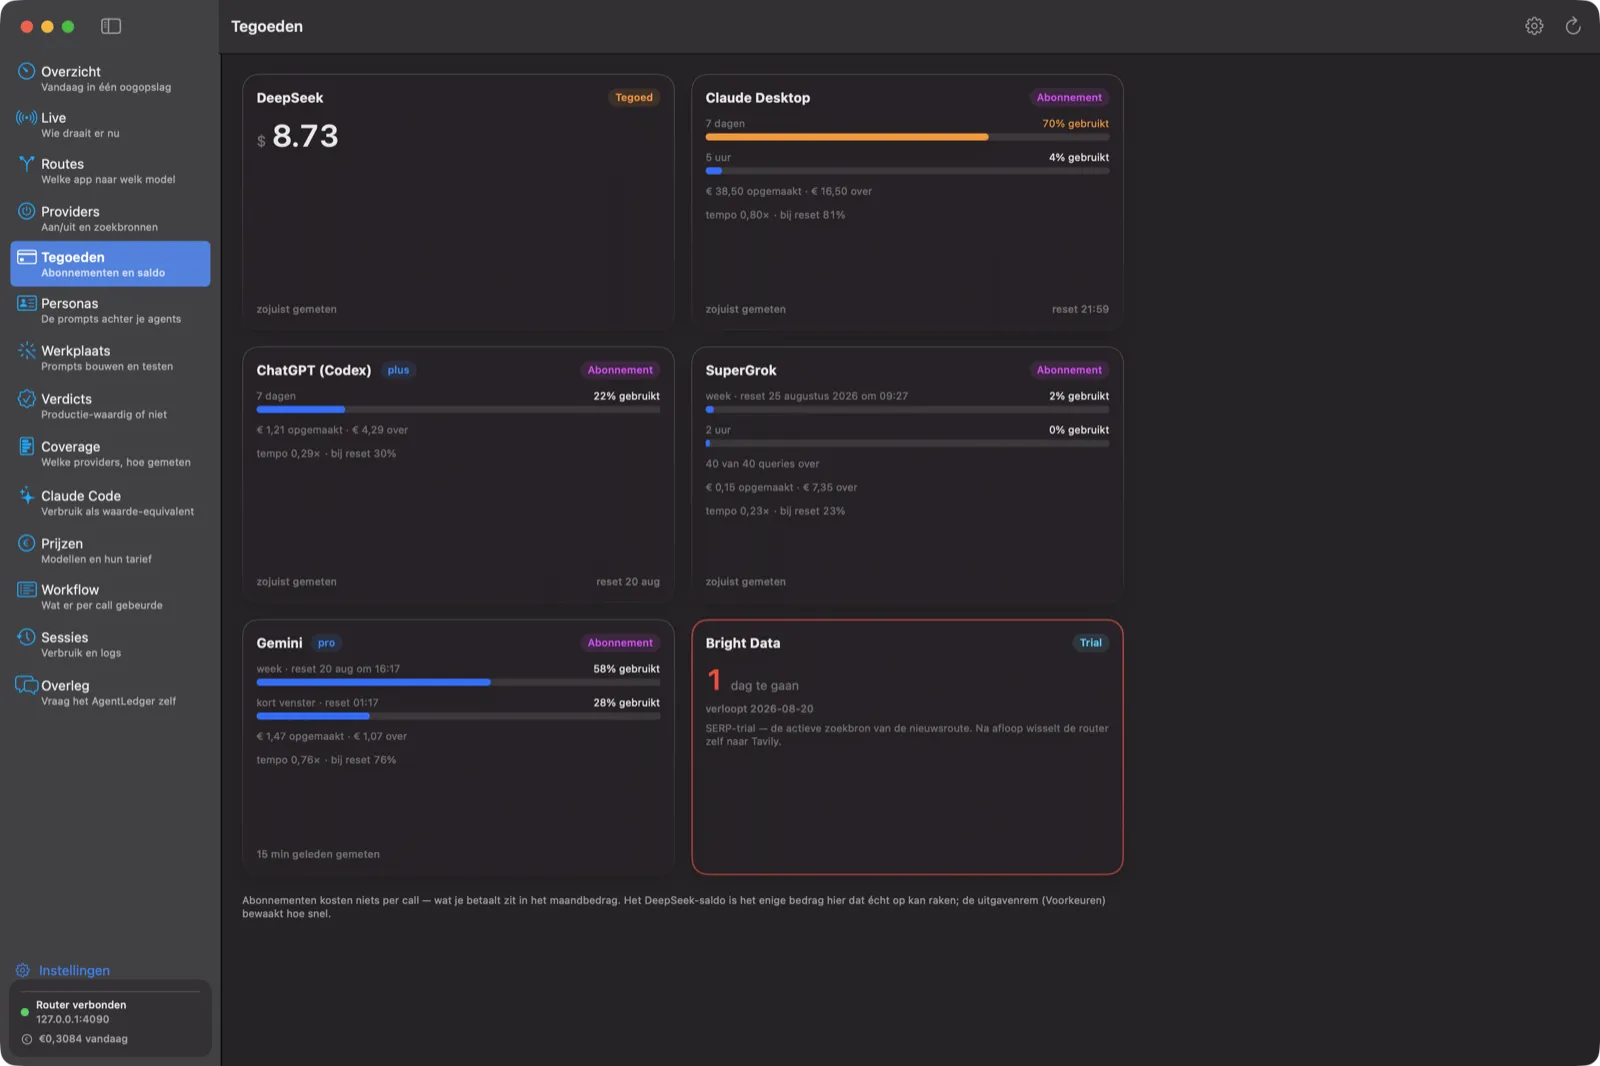This screenshot has width=1600, height=1066.
Task: Click the plus badge on ChatGPT (Codex)
Action: tap(398, 370)
